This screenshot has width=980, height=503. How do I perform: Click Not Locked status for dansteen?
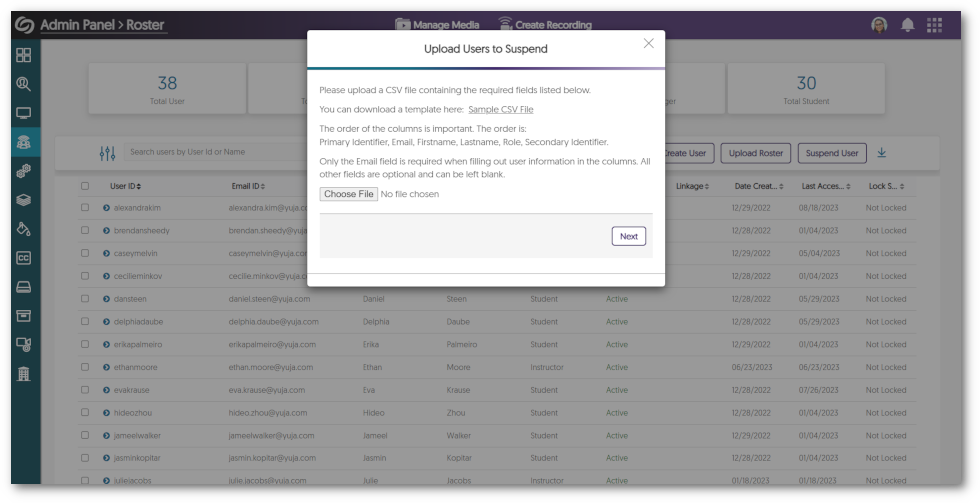tap(886, 299)
